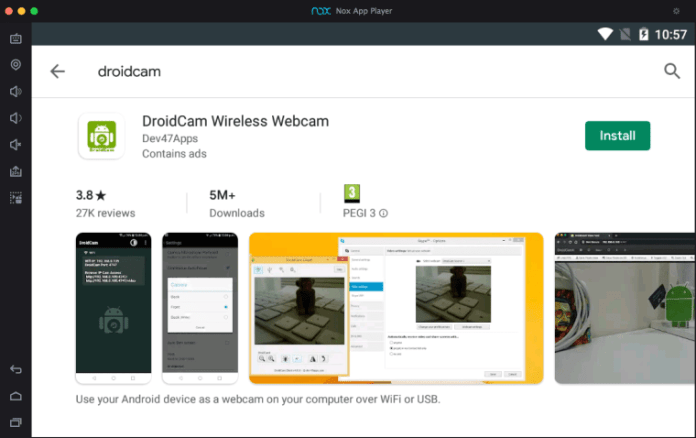The width and height of the screenshot is (696, 438).
Task: Click the Contains ads label
Action: tap(174, 154)
